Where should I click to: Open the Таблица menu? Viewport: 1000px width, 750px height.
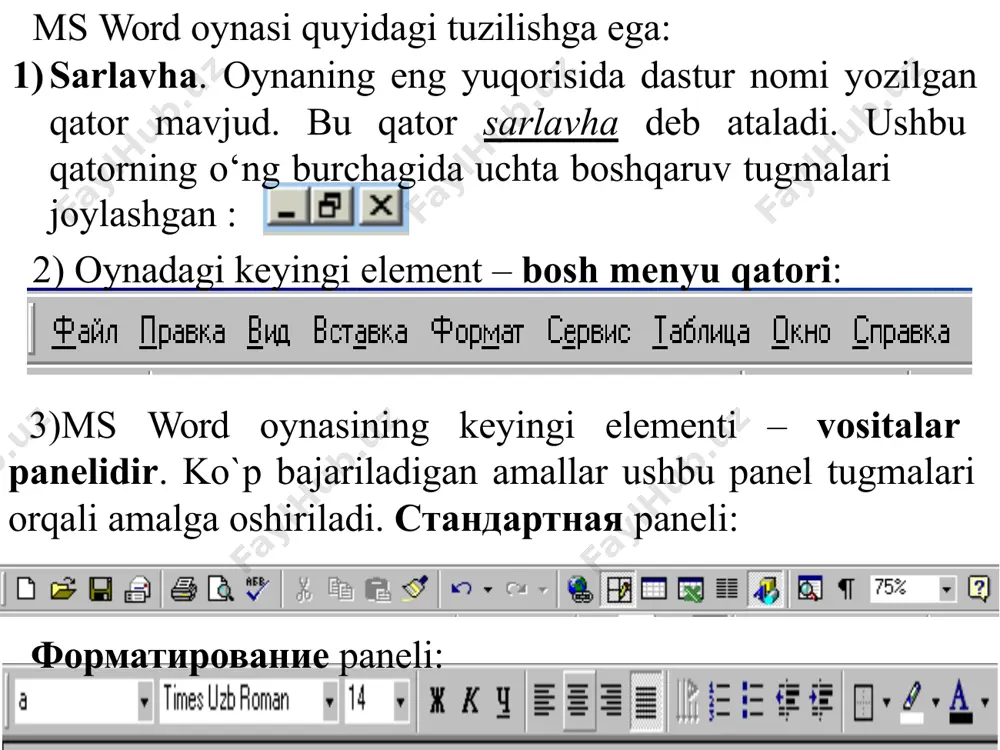click(x=701, y=332)
